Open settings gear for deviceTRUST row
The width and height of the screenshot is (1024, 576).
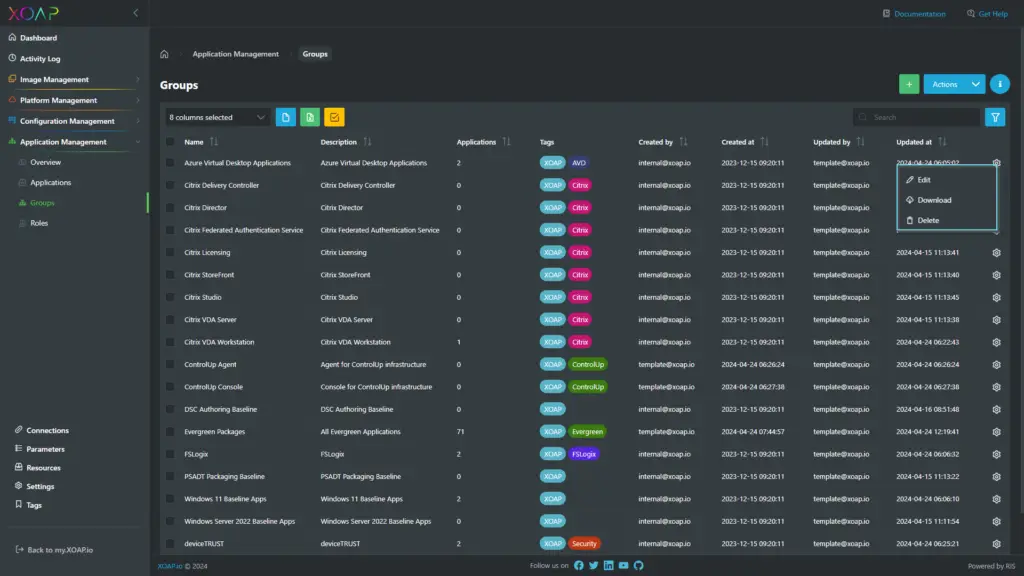996,543
